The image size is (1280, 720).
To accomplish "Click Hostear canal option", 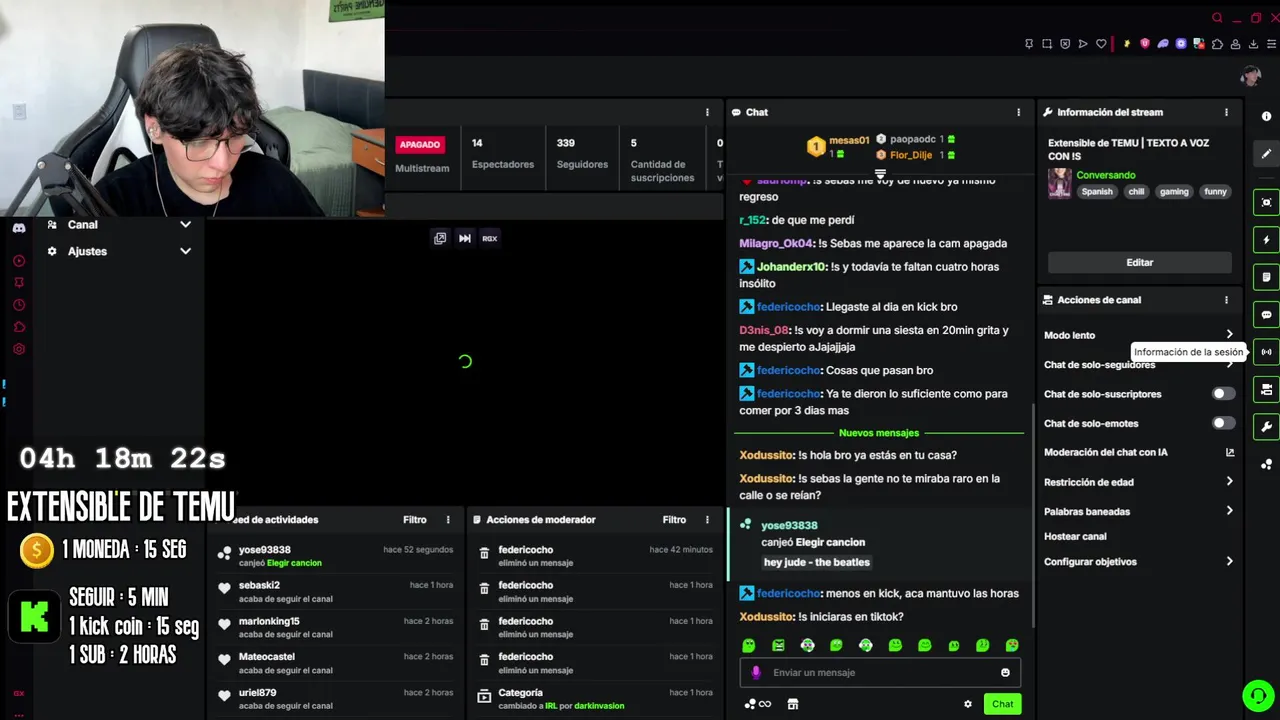I will click(x=1075, y=537).
